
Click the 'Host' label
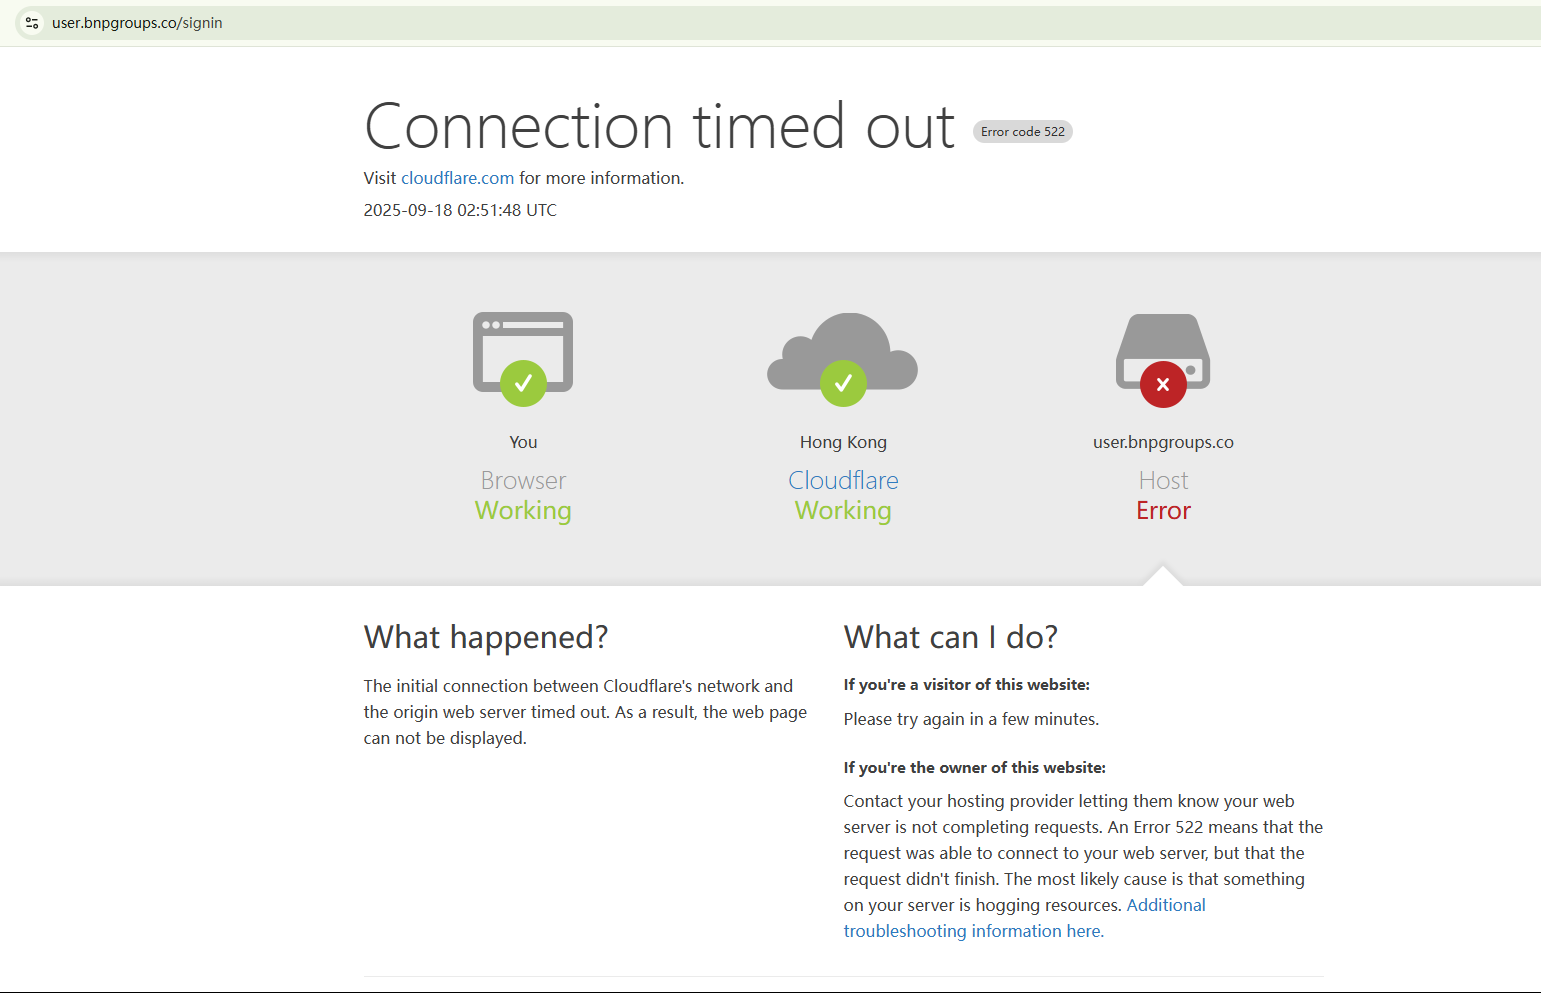coord(1163,480)
